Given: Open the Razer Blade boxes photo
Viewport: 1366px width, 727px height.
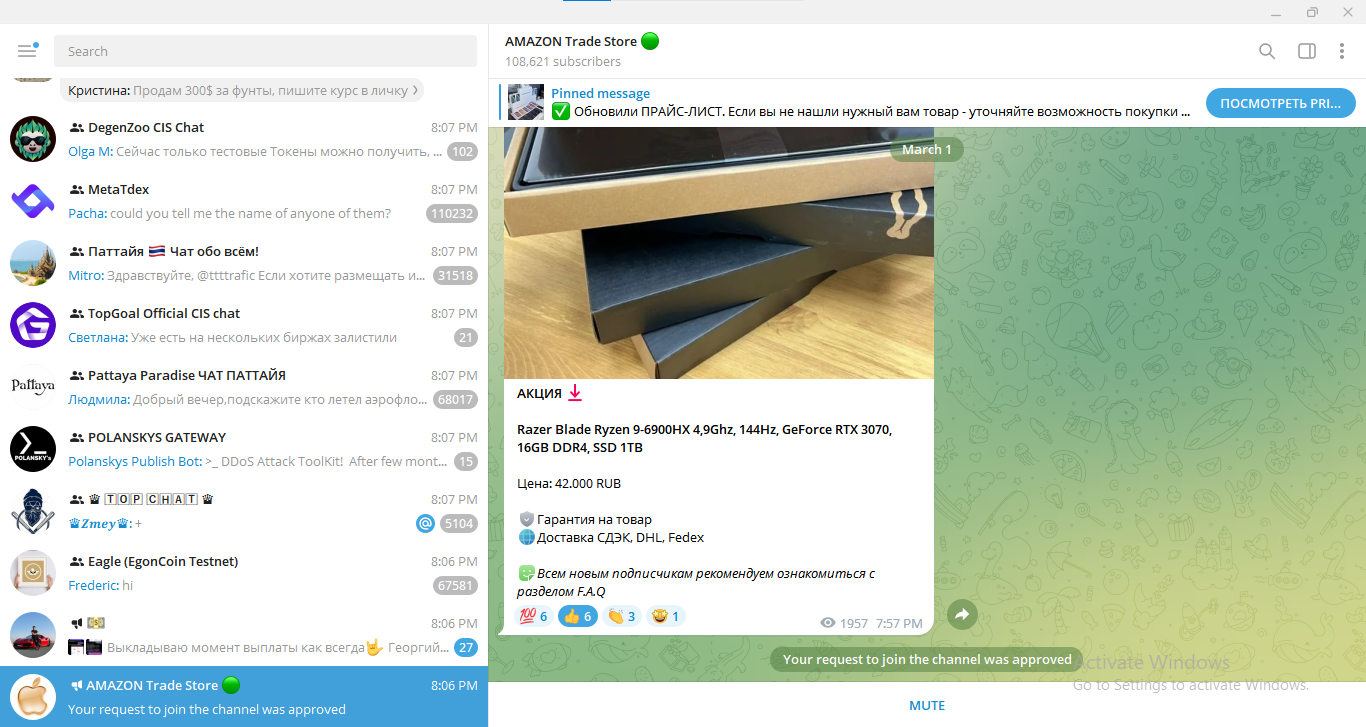Looking at the screenshot, I should [719, 253].
